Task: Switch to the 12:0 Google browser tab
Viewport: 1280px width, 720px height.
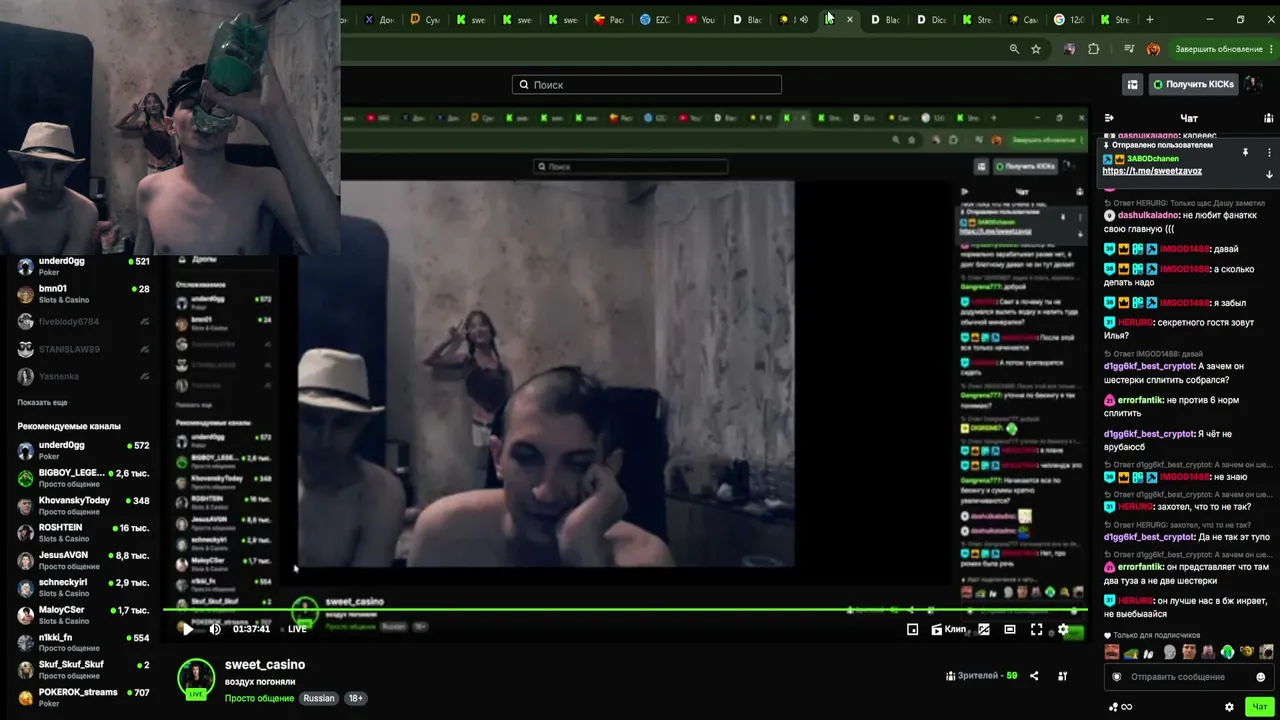Action: click(1069, 19)
